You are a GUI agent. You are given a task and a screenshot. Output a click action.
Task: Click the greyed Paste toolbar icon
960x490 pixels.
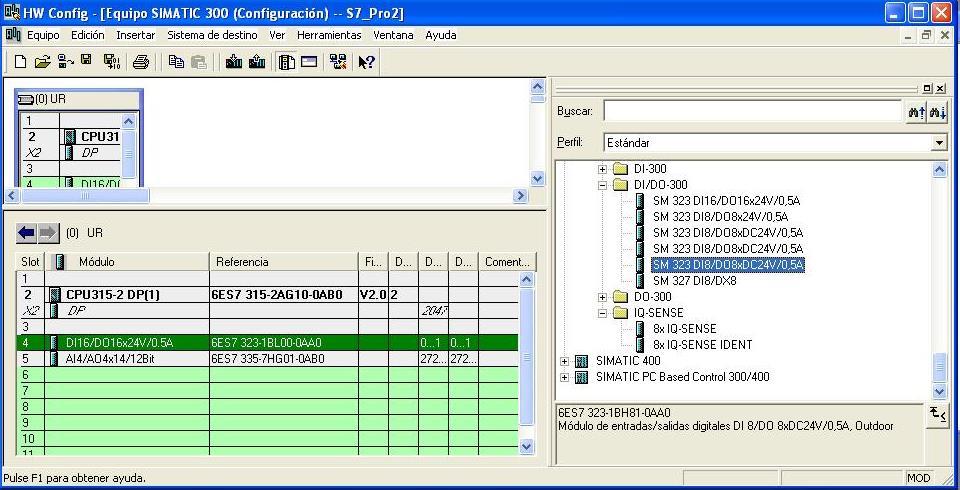click(198, 62)
